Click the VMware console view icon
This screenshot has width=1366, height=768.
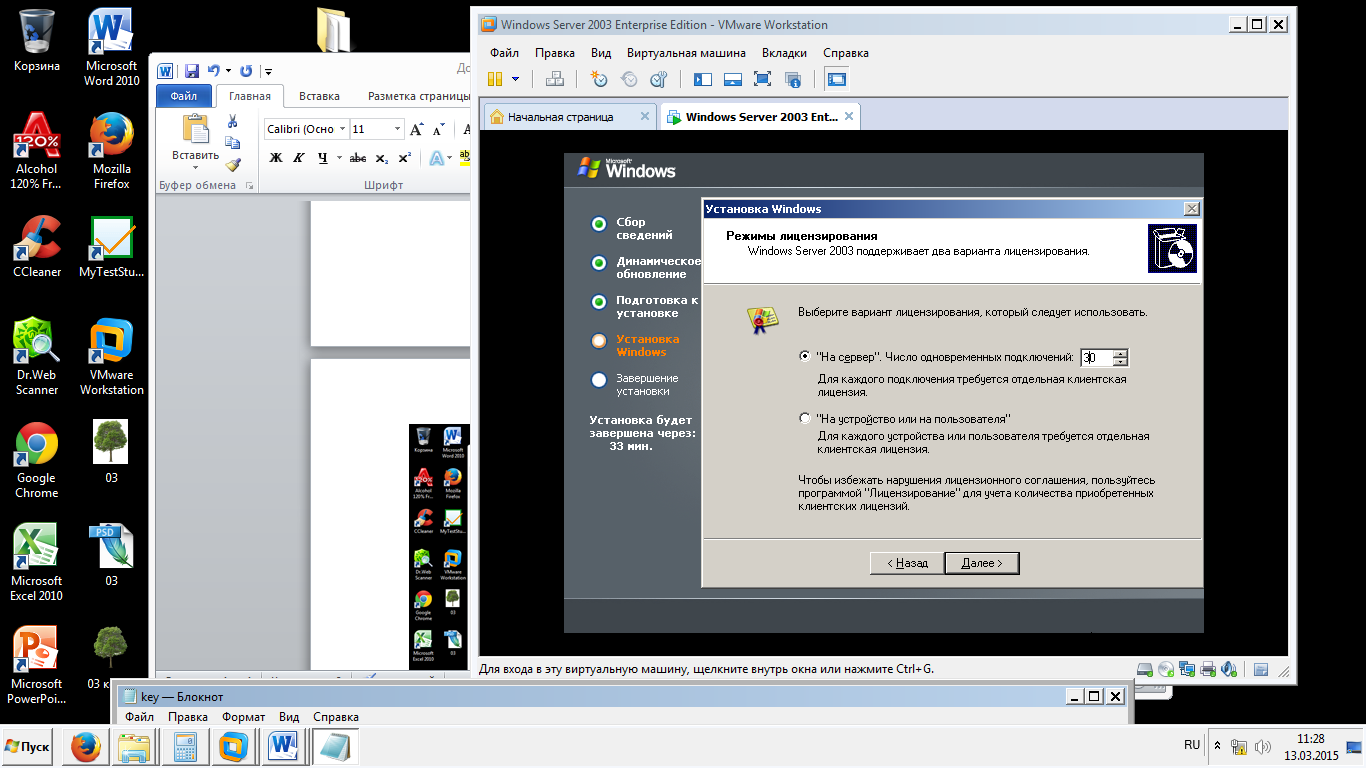(x=836, y=79)
